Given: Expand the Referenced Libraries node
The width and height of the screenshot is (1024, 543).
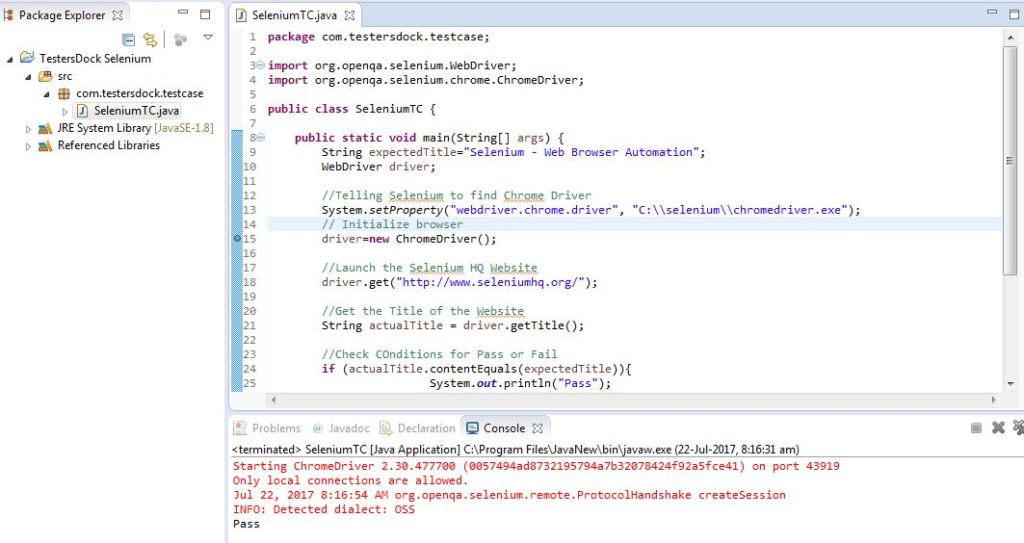Looking at the screenshot, I should [29, 146].
